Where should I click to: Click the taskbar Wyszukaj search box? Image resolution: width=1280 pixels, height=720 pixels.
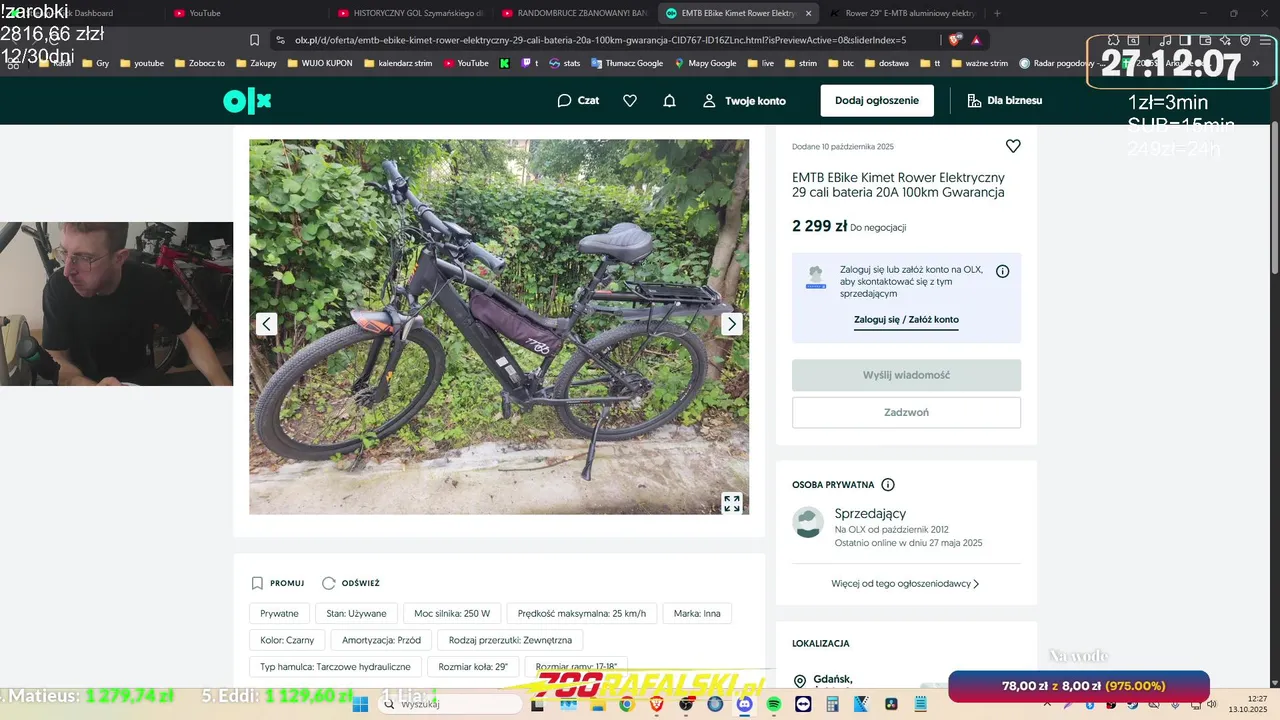449,704
